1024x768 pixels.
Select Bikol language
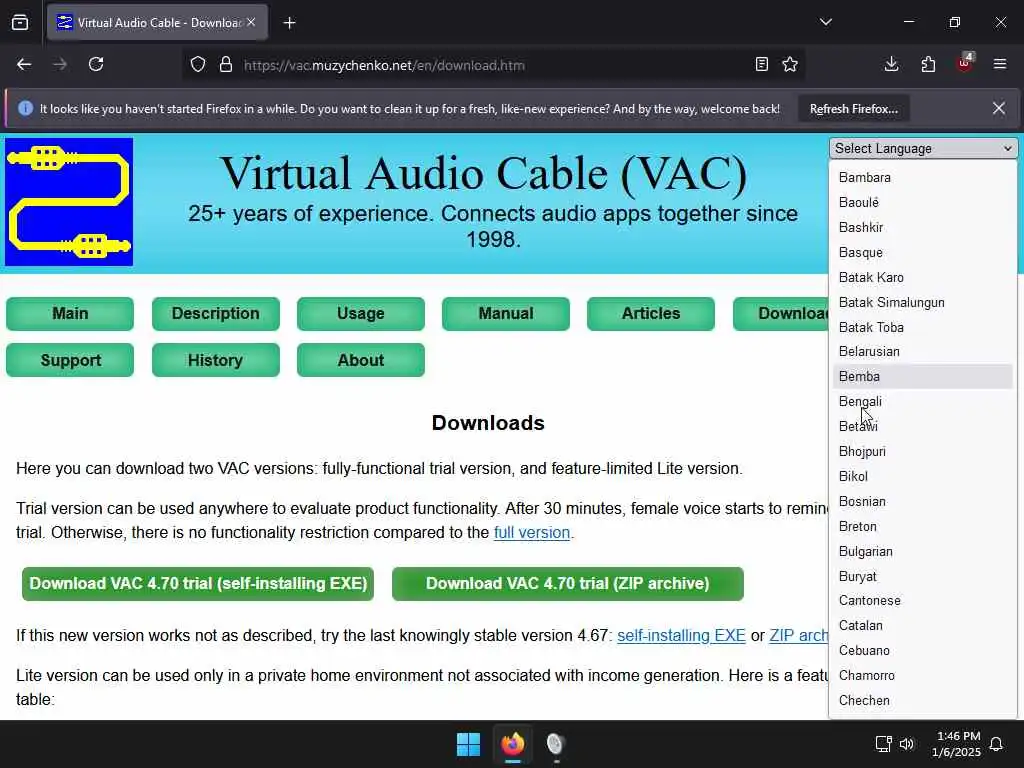923,476
